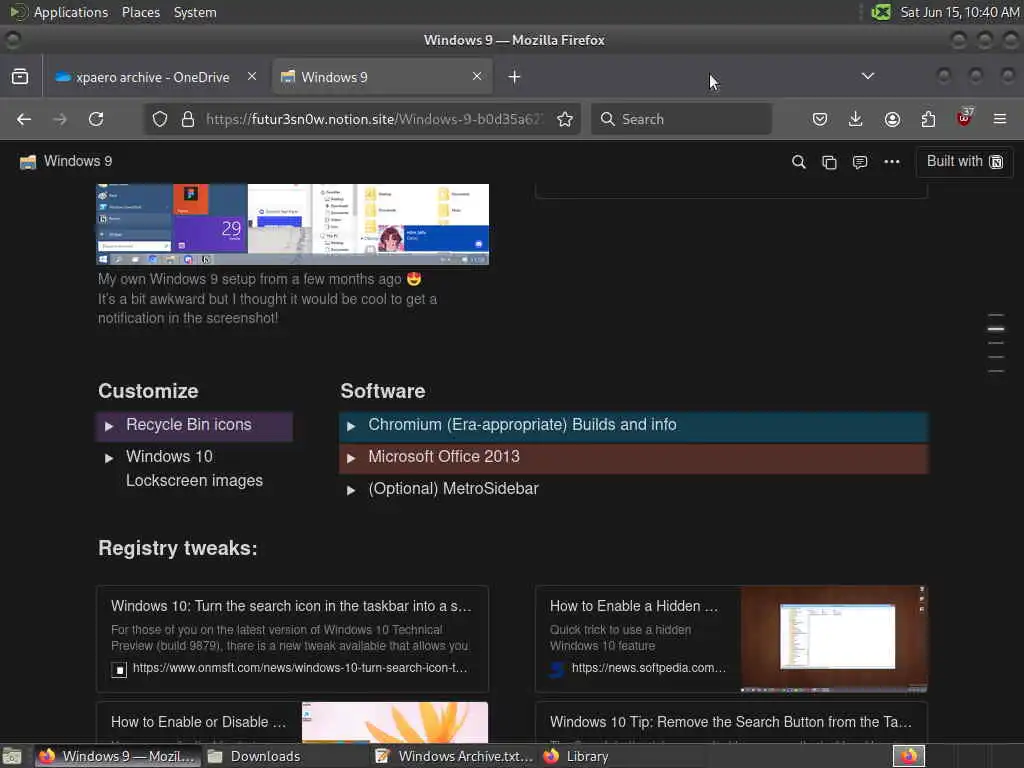Open the Downloads toolbar icon
1024x768 pixels.
856,119
